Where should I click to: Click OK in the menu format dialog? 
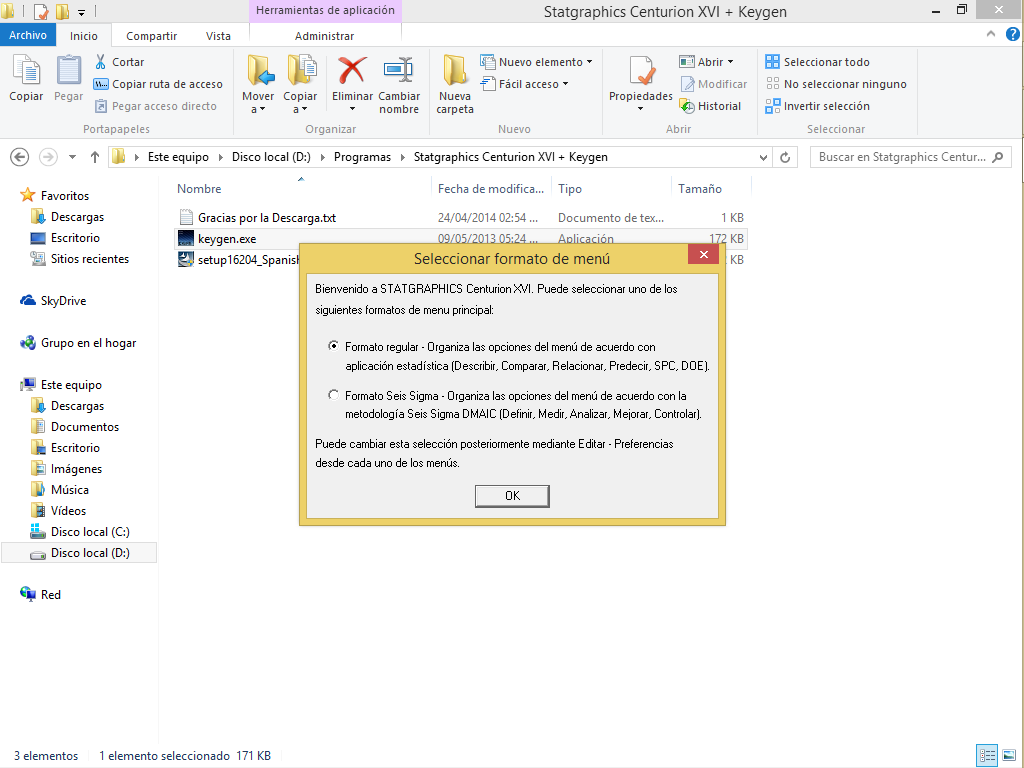click(x=512, y=496)
